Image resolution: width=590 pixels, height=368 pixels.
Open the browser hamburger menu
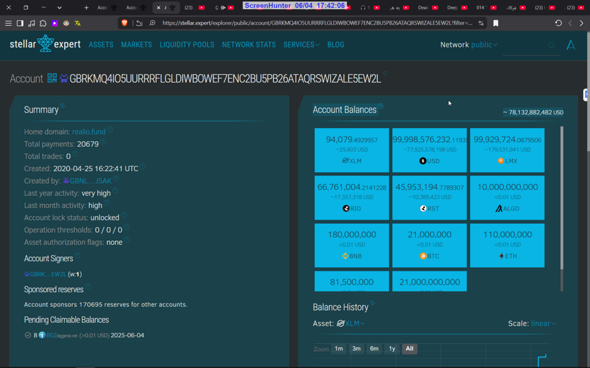(8, 23)
